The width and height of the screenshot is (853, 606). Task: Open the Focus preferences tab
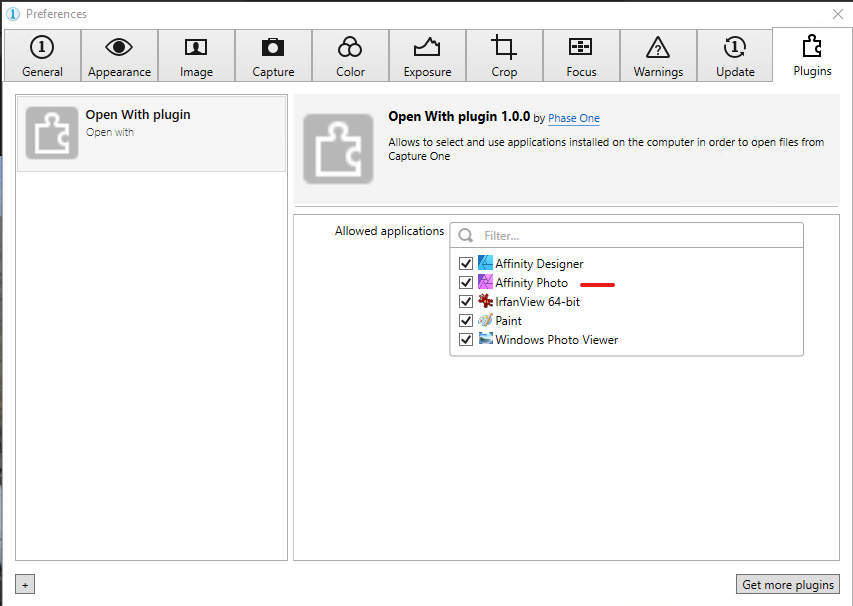581,56
